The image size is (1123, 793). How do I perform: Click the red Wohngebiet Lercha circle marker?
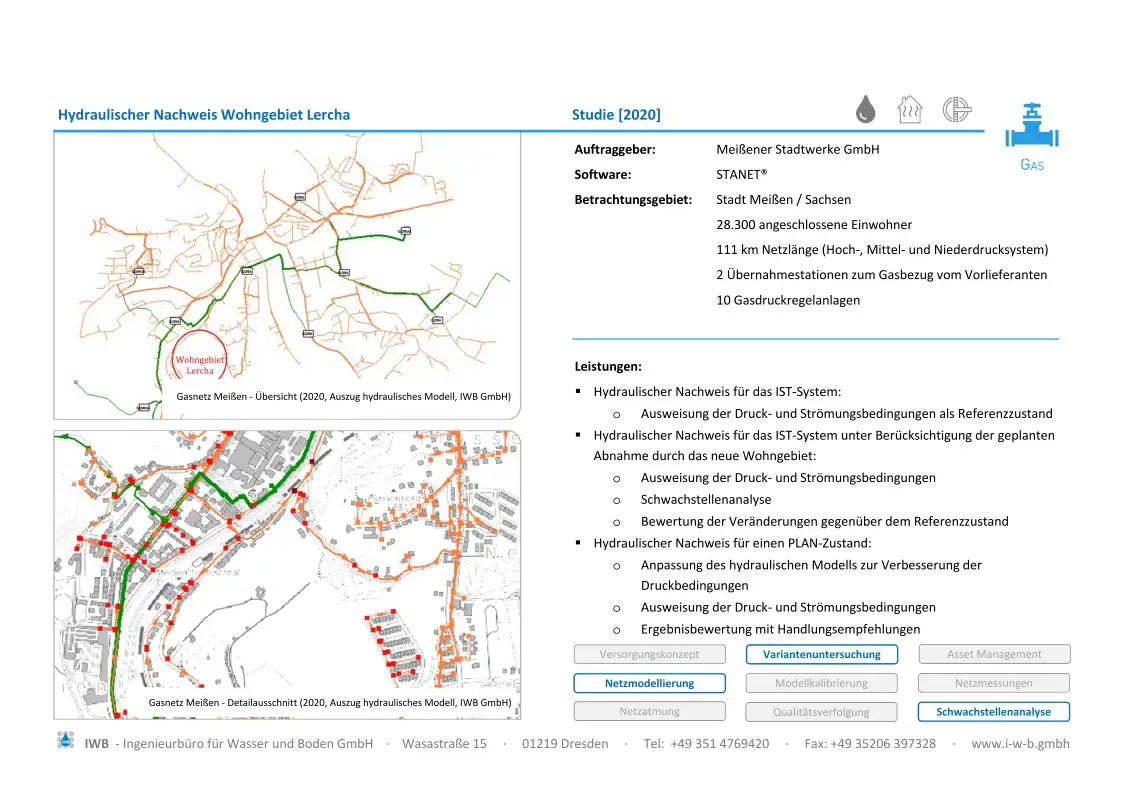coord(200,356)
